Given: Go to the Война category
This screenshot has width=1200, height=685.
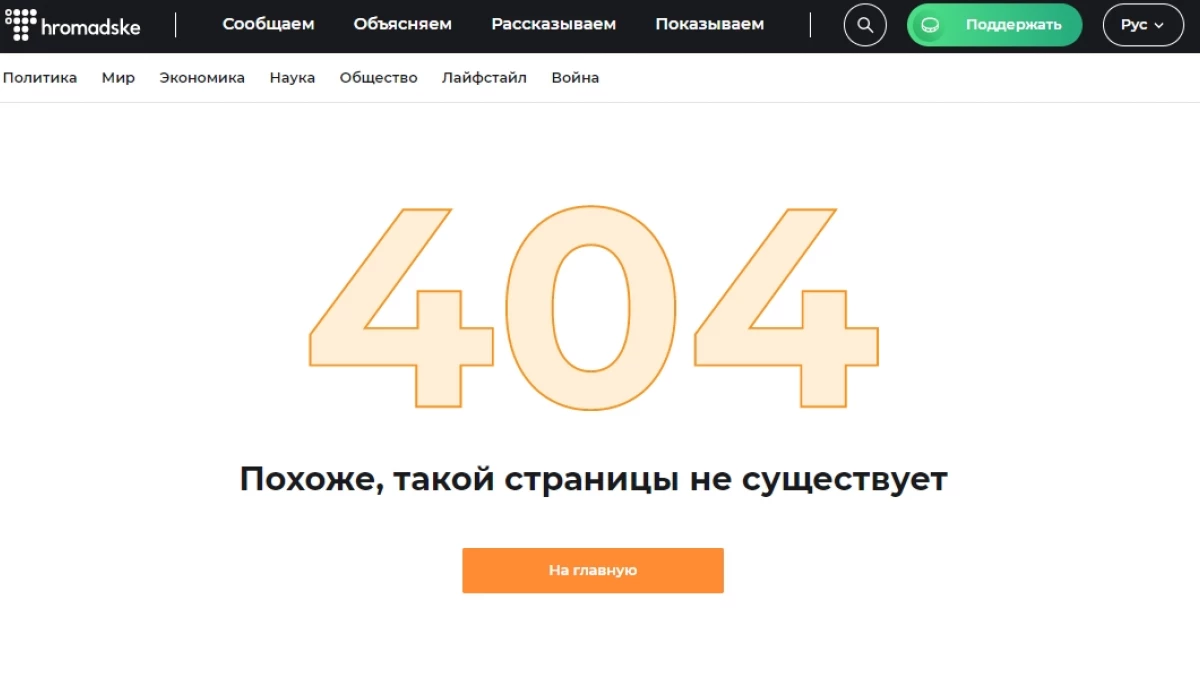Looking at the screenshot, I should tap(575, 78).
